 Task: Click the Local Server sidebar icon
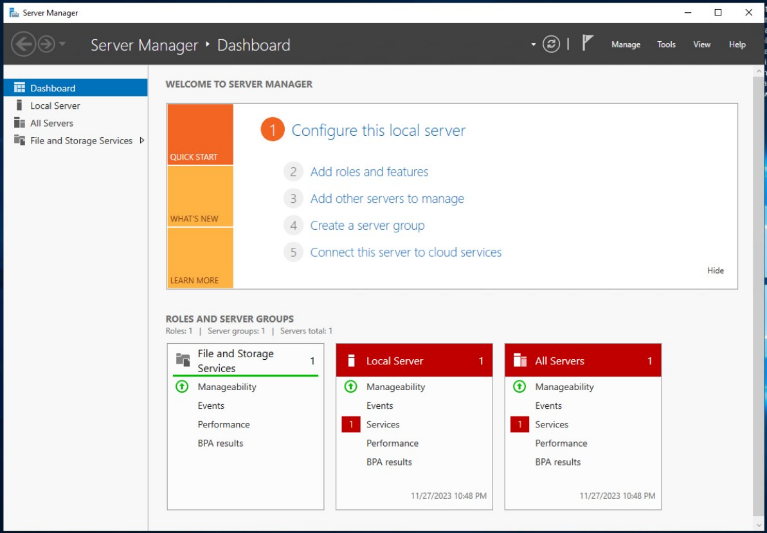coord(20,105)
